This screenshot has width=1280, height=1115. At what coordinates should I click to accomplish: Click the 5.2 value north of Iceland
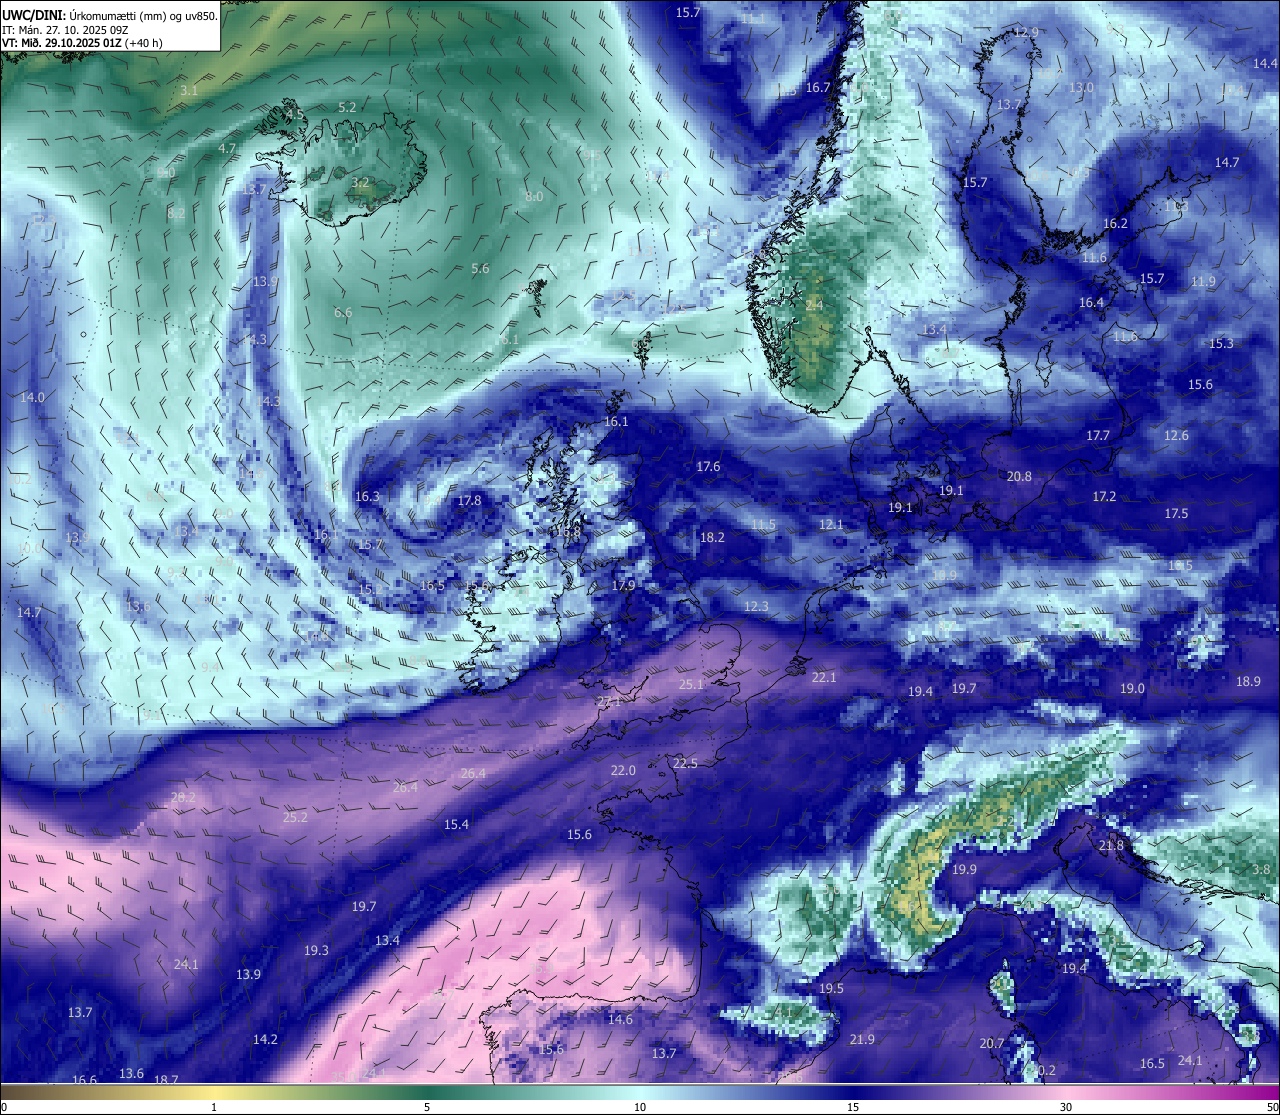click(x=347, y=107)
